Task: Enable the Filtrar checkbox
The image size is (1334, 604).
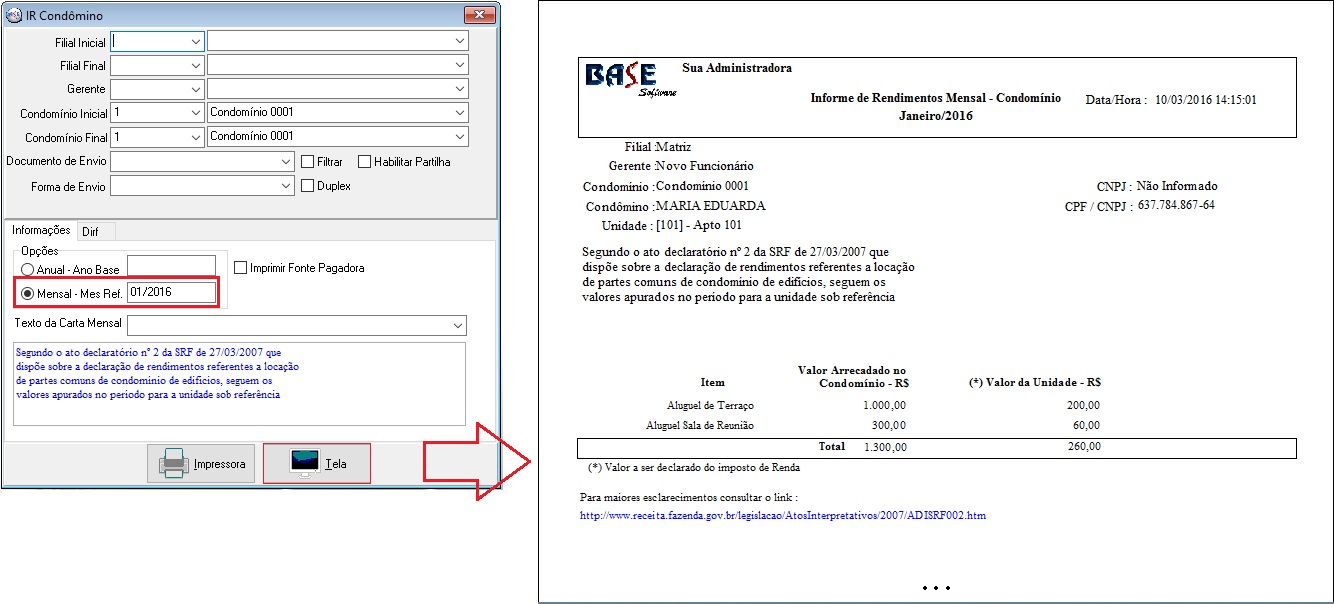Action: 308,161
